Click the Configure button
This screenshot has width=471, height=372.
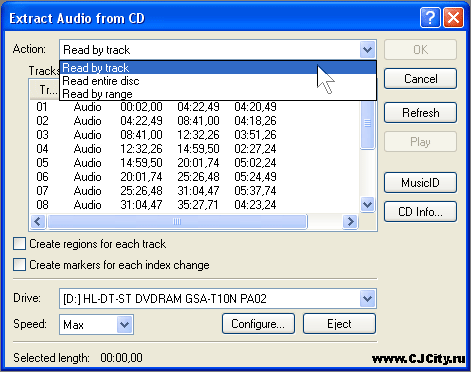(x=258, y=324)
